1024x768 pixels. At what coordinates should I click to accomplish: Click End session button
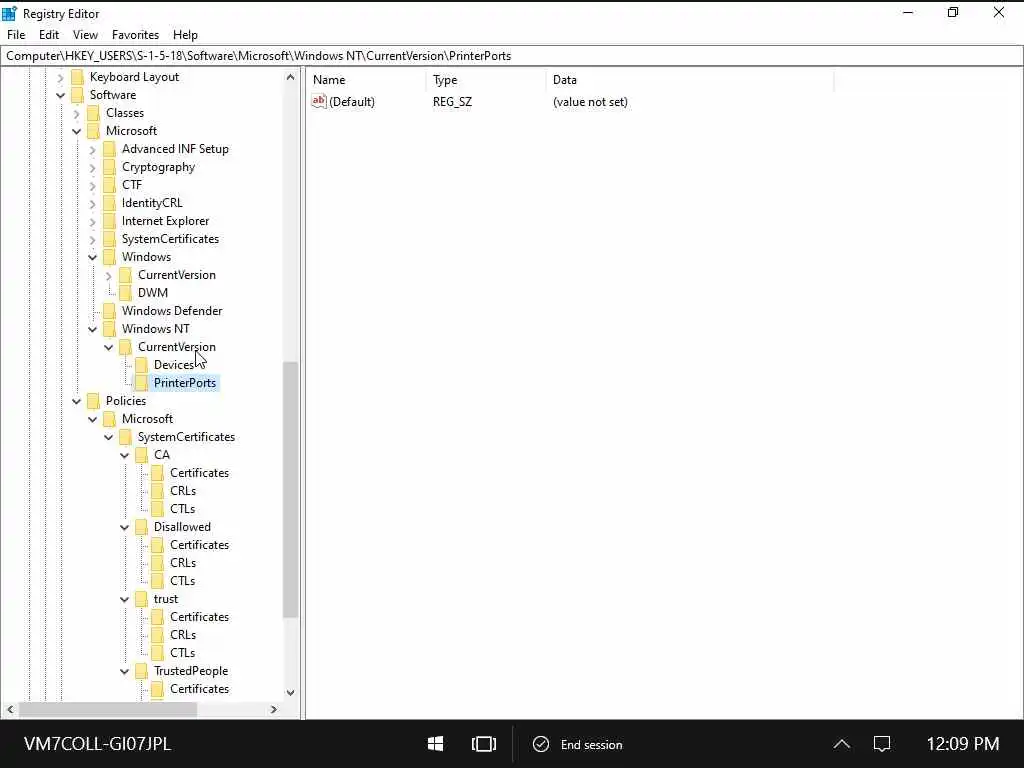coord(578,744)
